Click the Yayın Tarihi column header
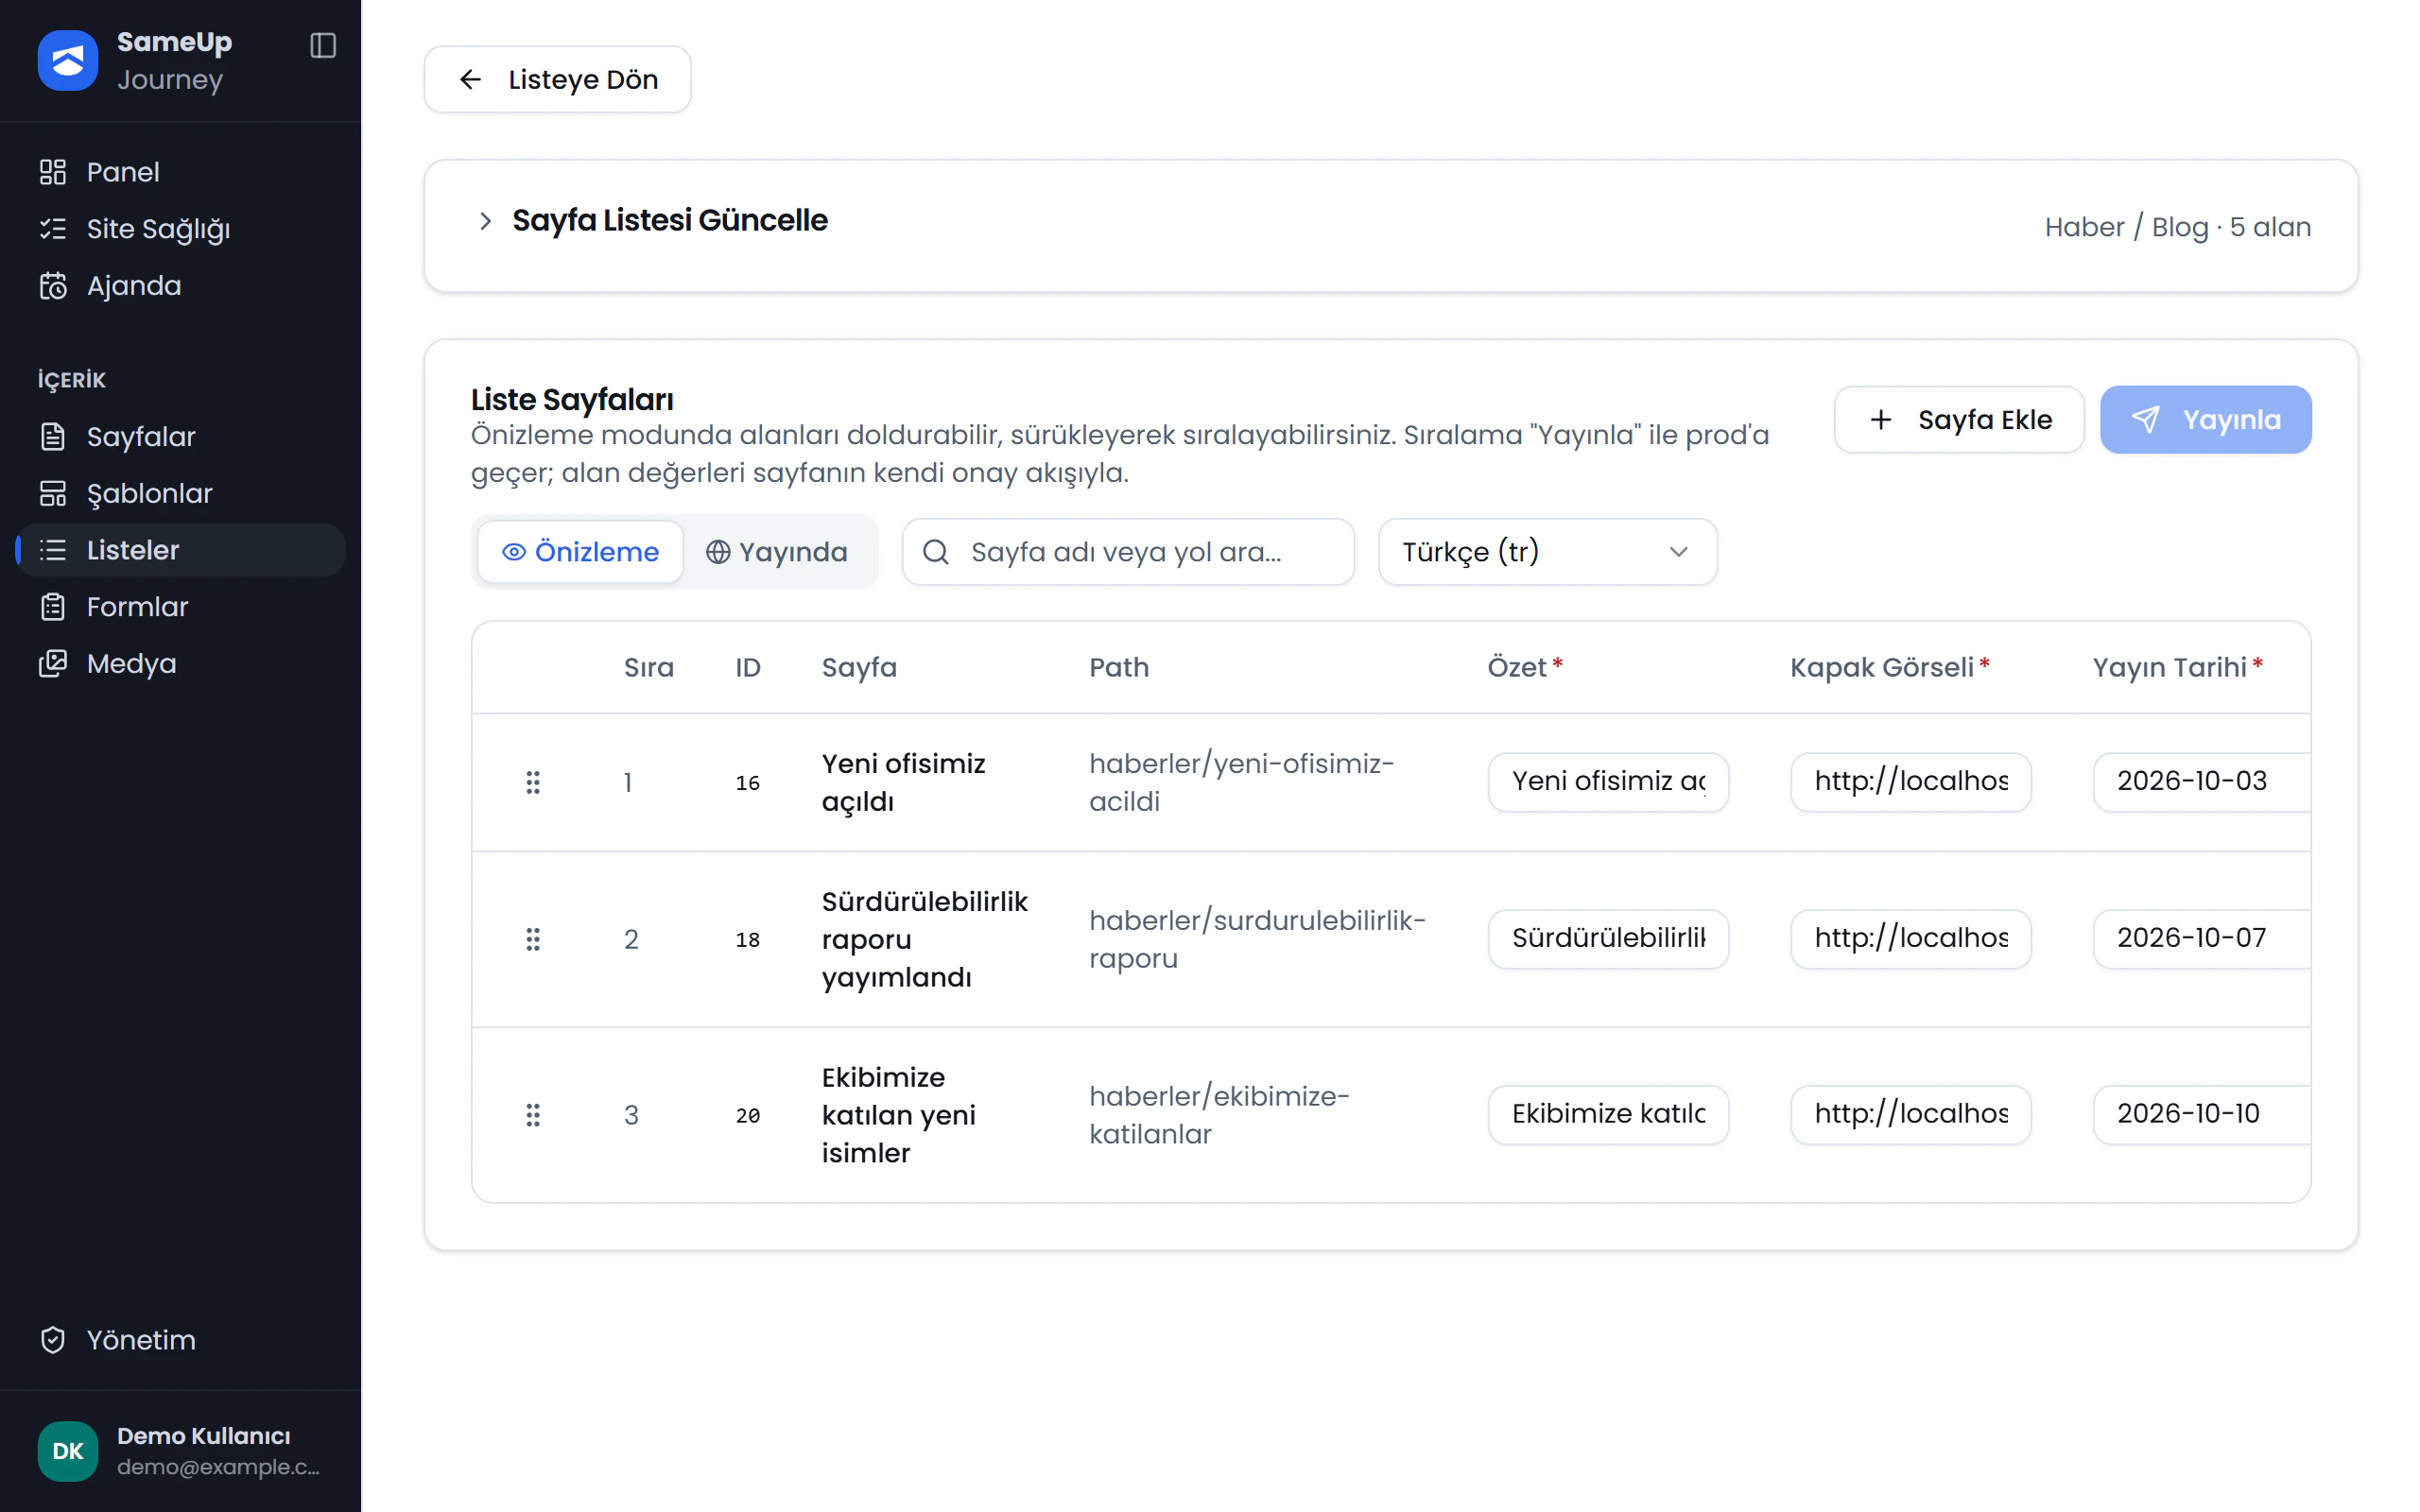The image size is (2420, 1512). pos(2177,667)
